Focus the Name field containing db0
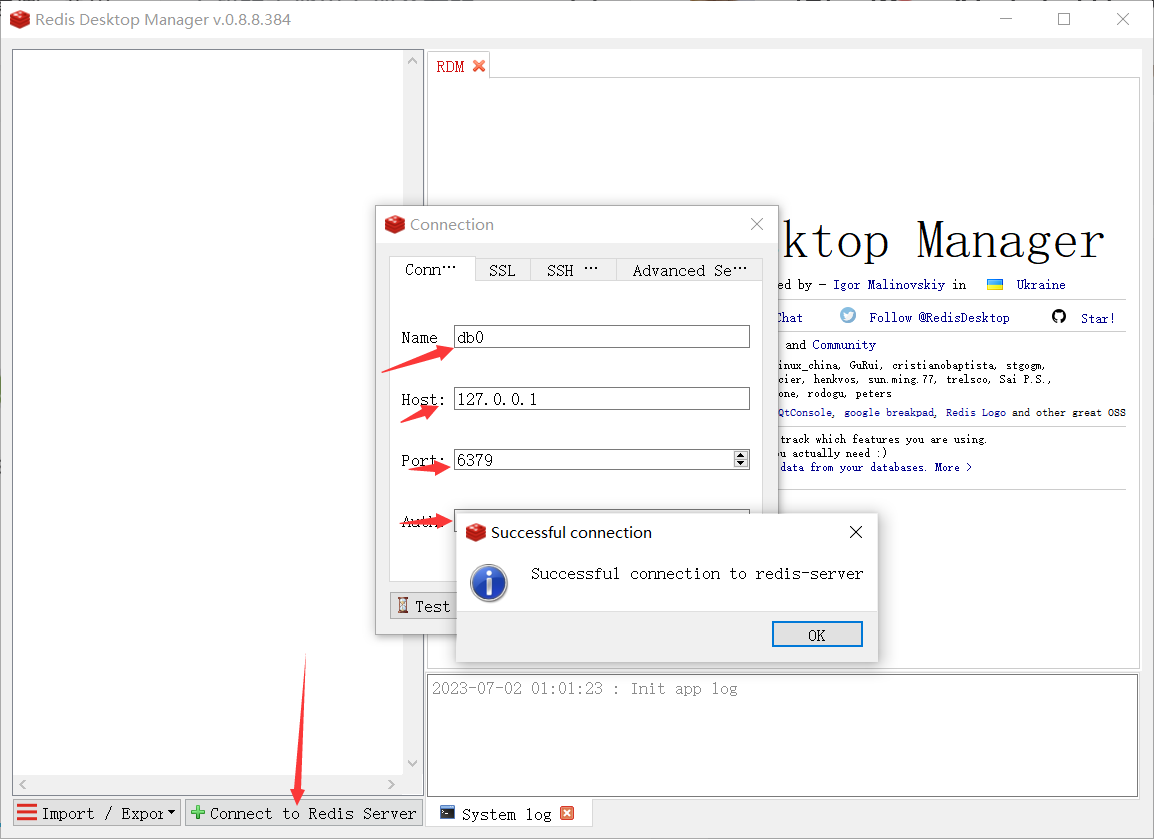The height and width of the screenshot is (839, 1154). 601,337
